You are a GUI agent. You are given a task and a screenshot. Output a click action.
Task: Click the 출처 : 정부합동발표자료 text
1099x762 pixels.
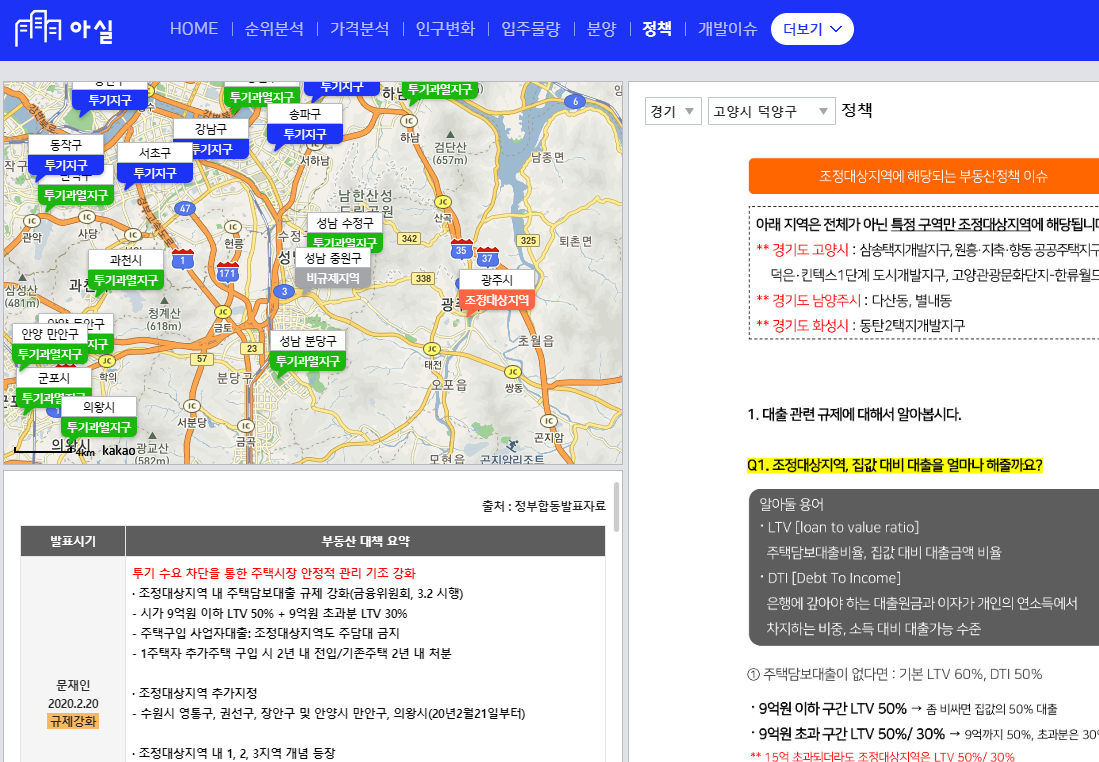tap(544, 505)
